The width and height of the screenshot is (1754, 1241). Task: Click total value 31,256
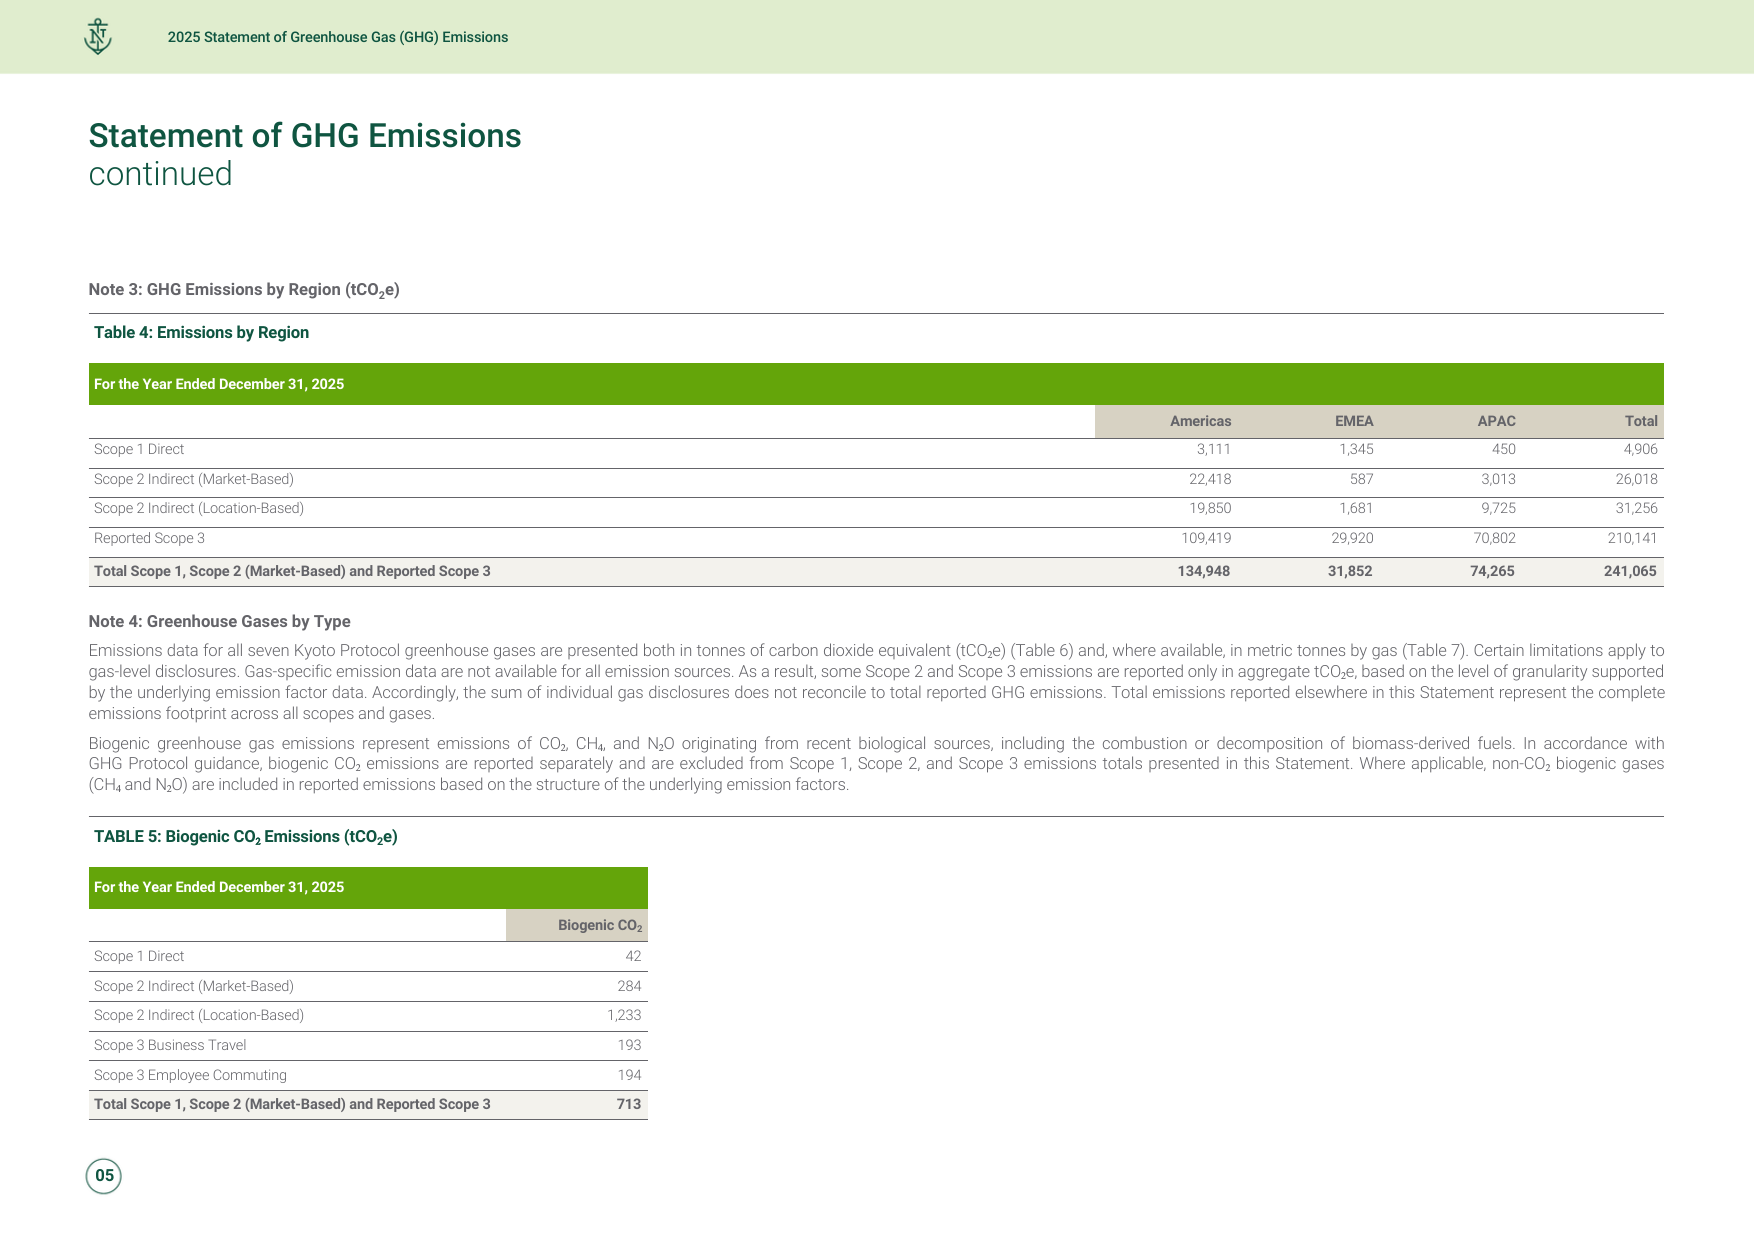pyautogui.click(x=1637, y=509)
